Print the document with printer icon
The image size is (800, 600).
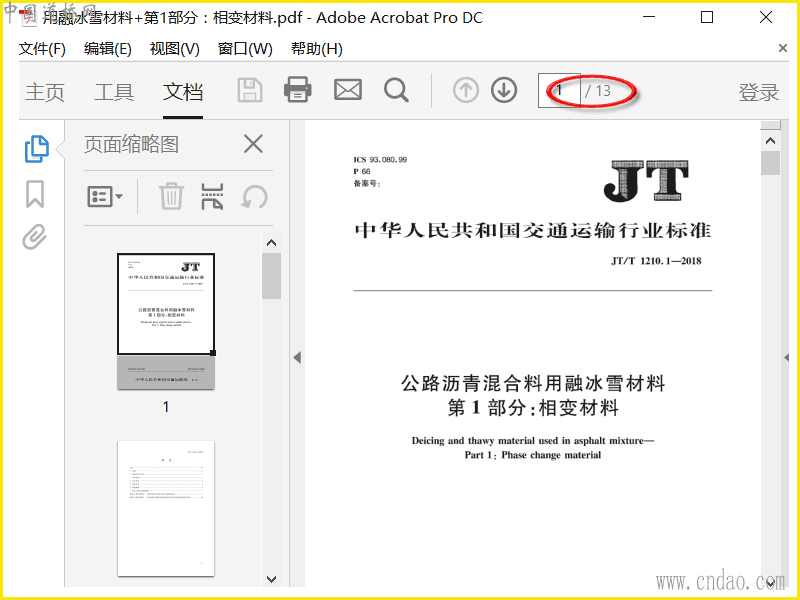tap(298, 90)
